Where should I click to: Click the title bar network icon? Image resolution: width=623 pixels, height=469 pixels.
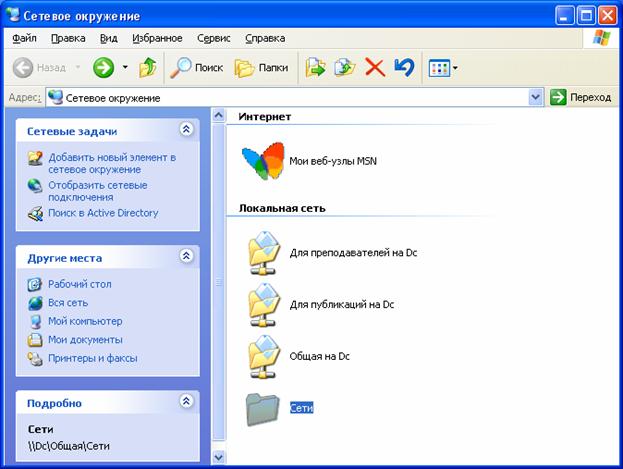coord(13,15)
